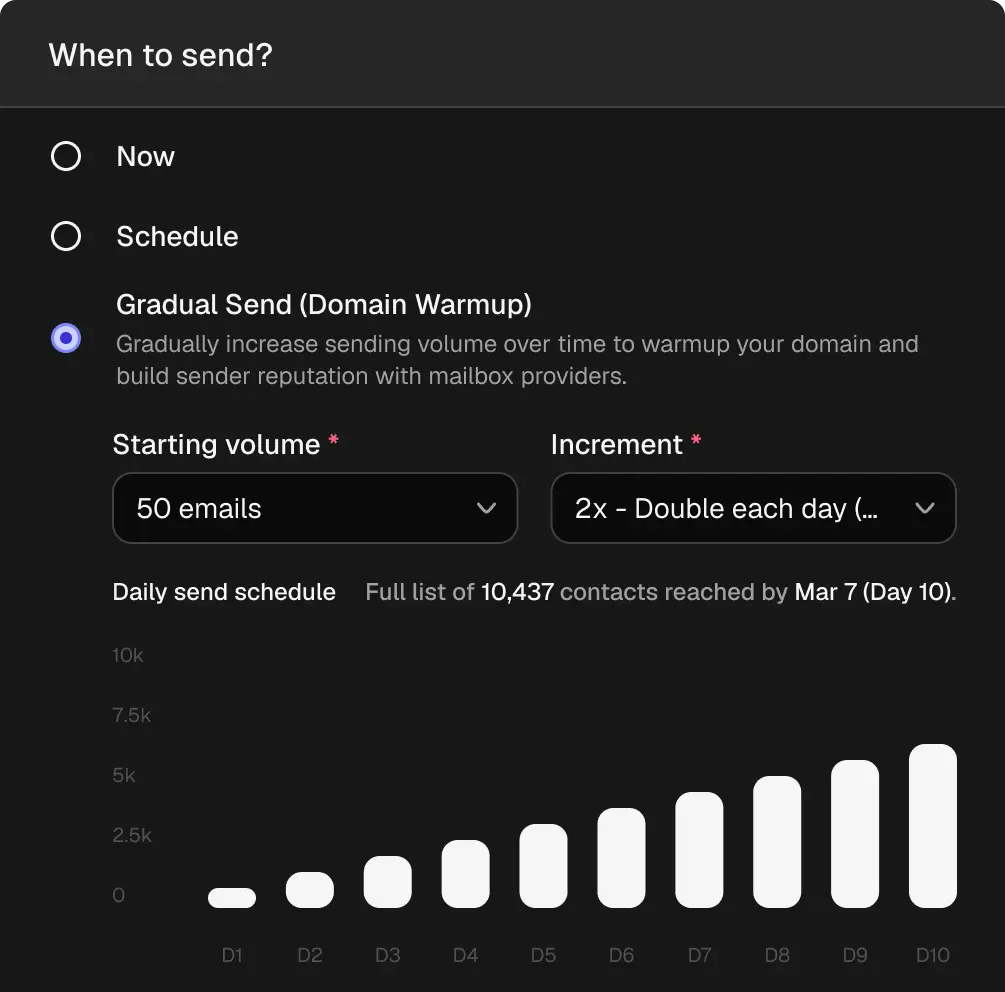
Task: Click the D8 bar in chart
Action: pos(777,842)
